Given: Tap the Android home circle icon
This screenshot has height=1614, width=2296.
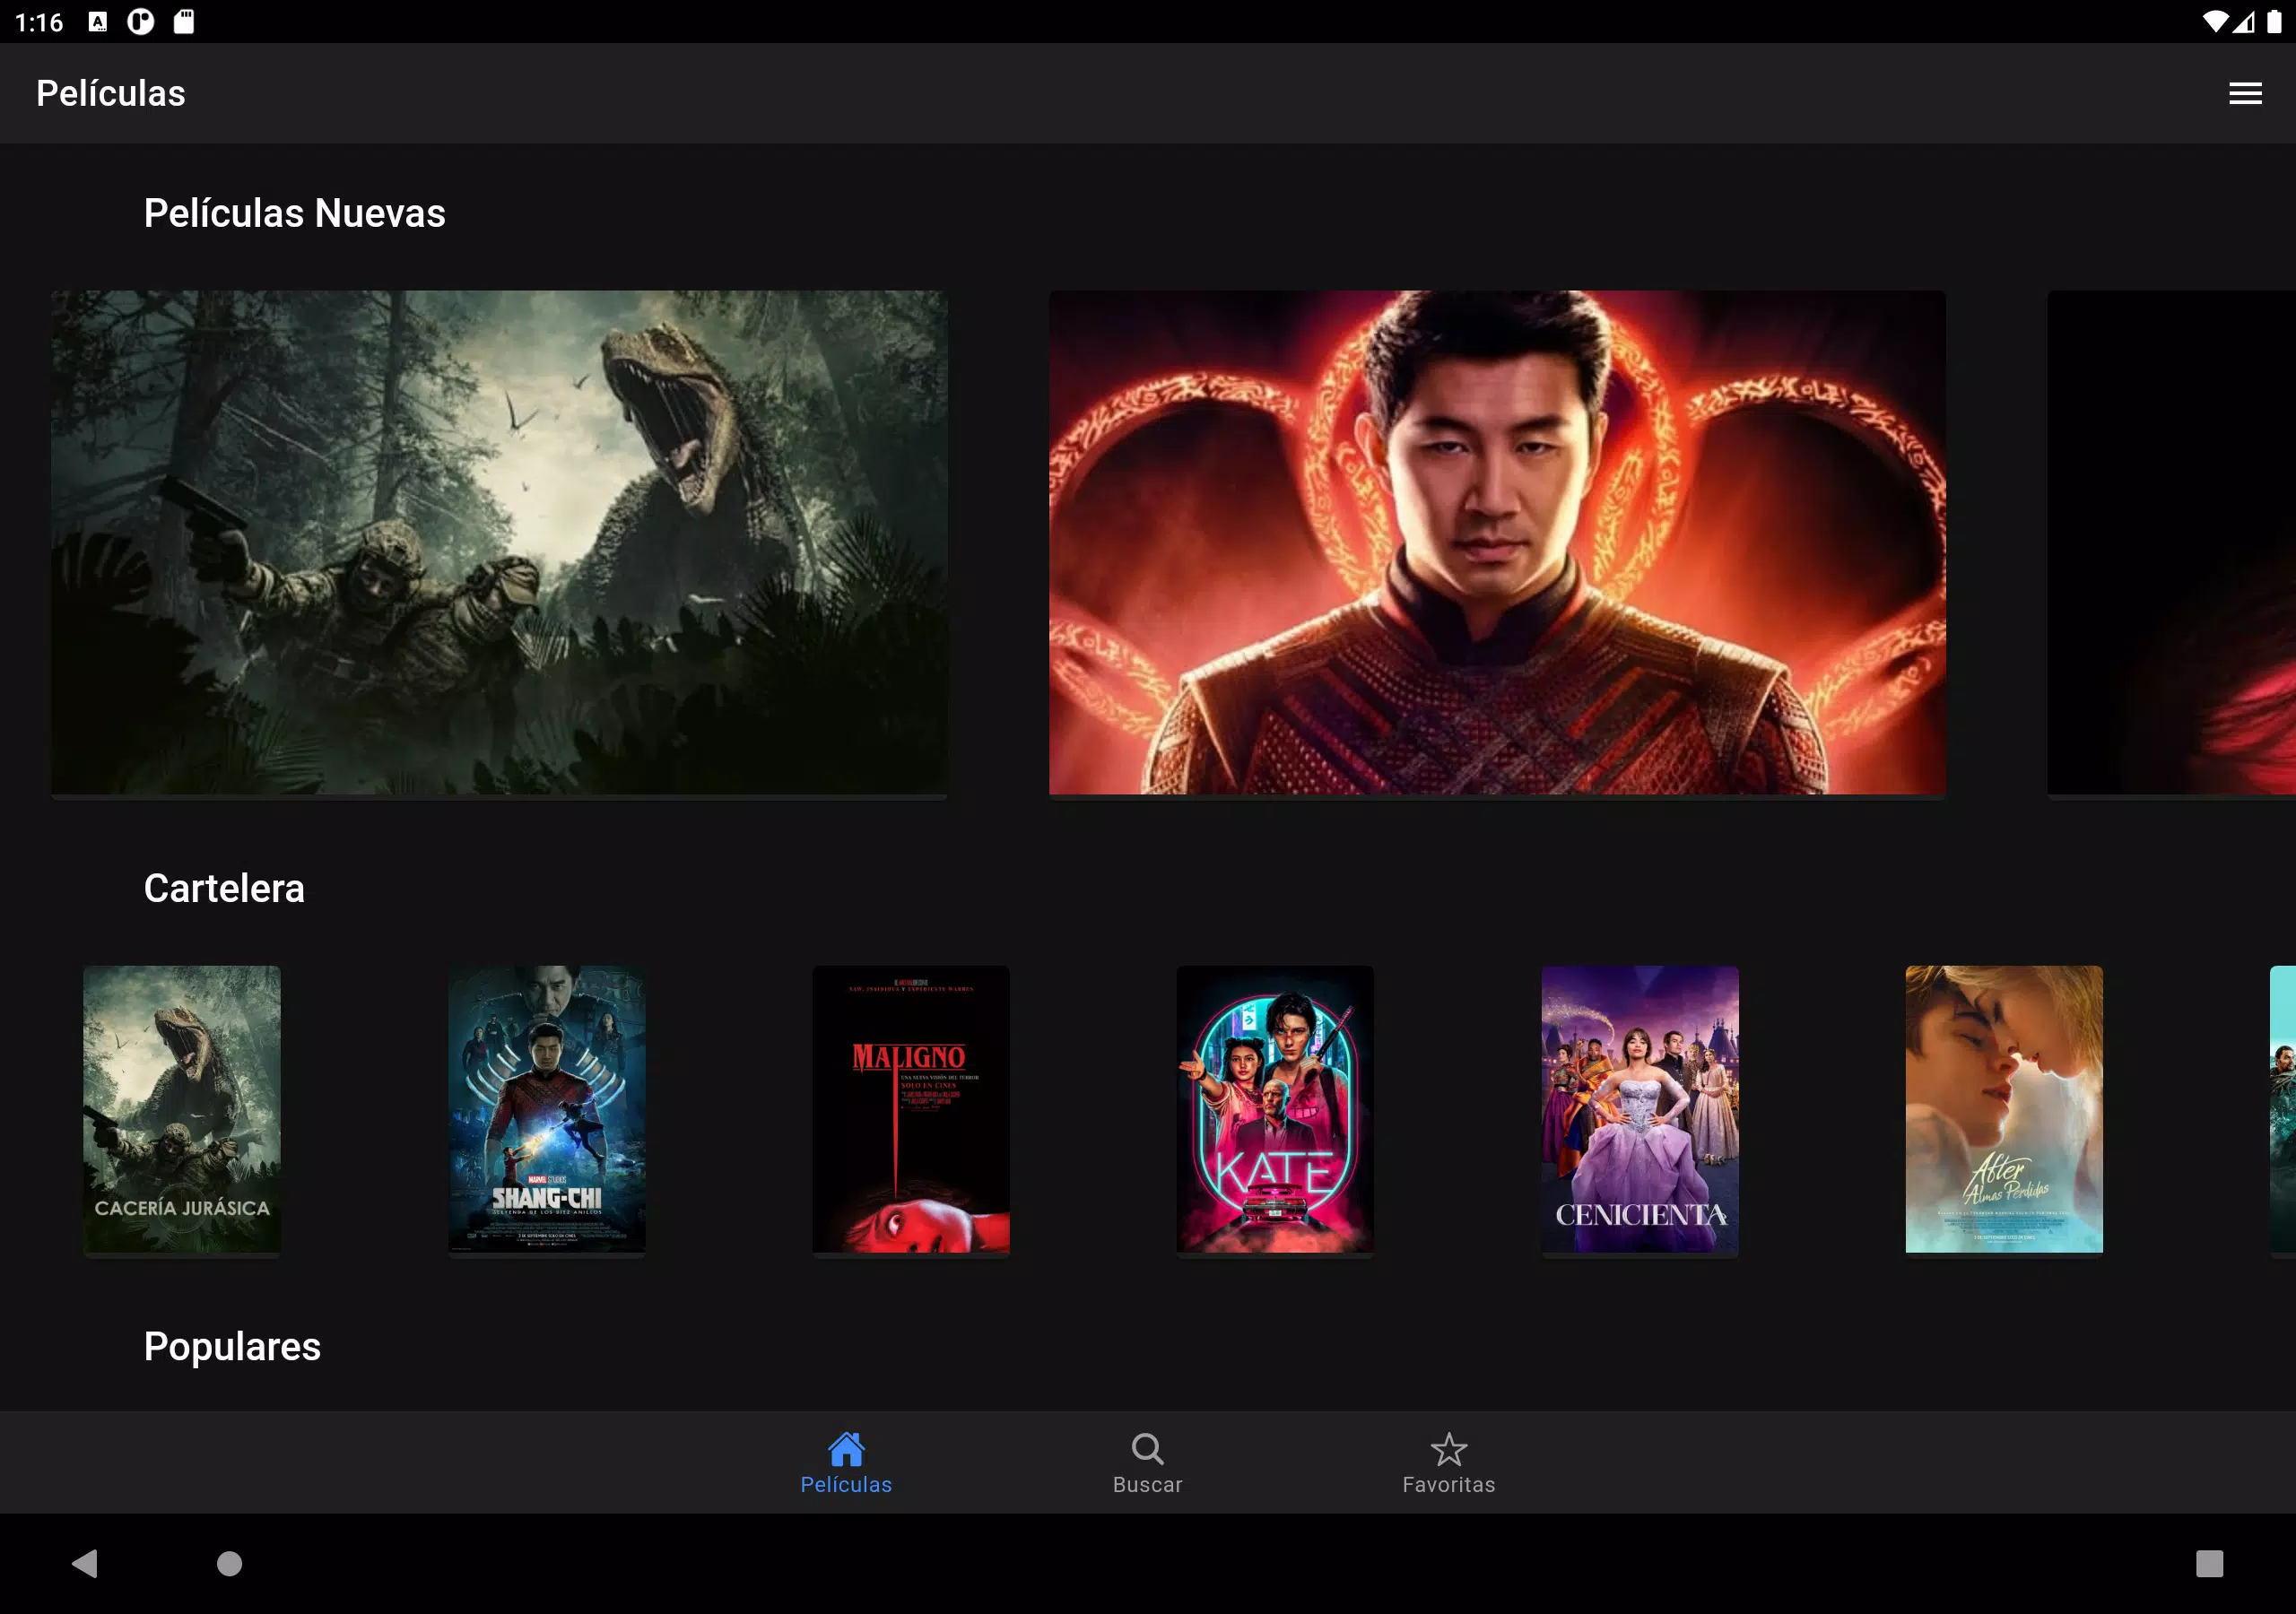Looking at the screenshot, I should tap(230, 1563).
